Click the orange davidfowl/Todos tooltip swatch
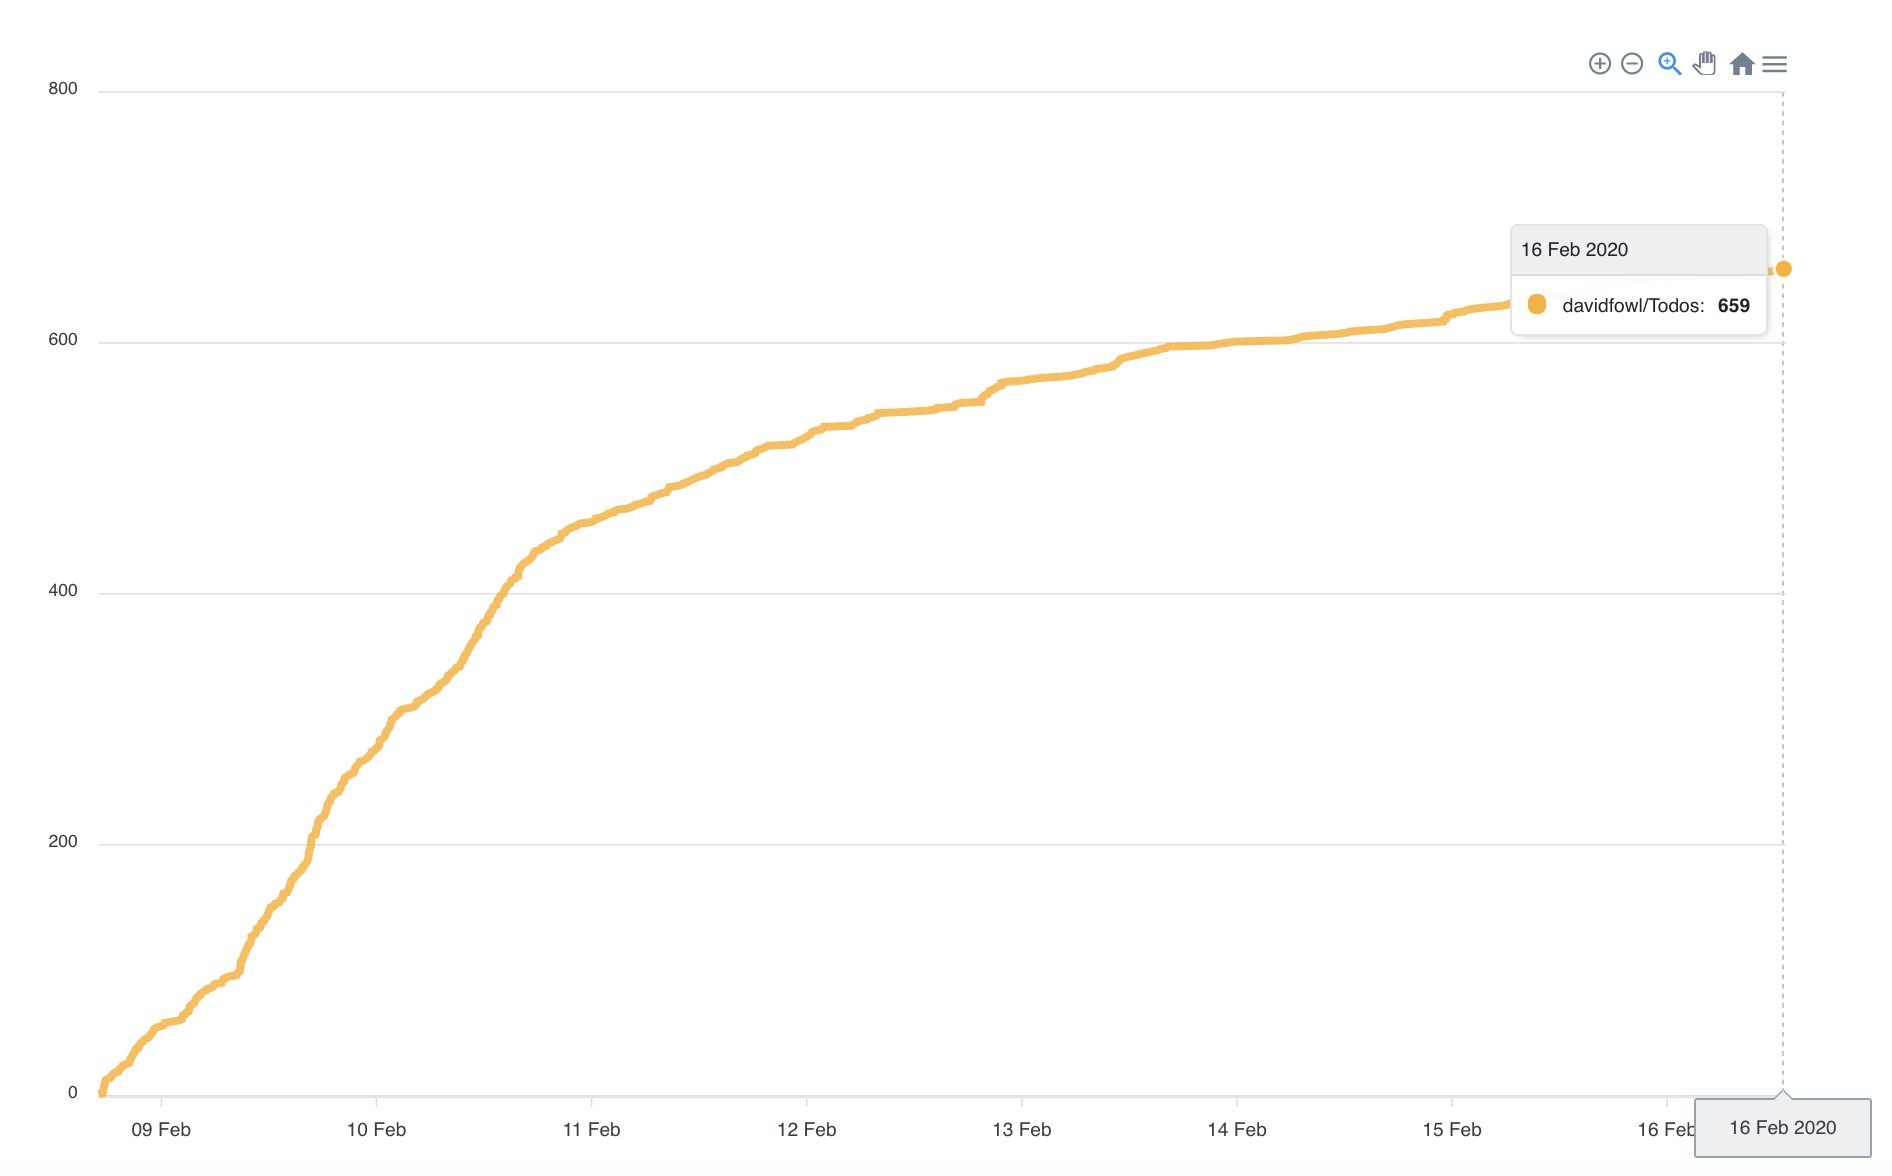This screenshot has height=1176, width=1892. point(1537,304)
